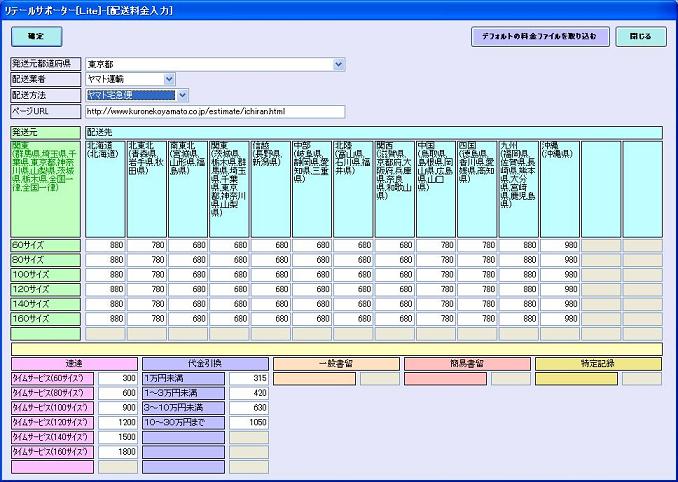
Task: Click the empty pink field under 簡易書留
Action: pyautogui.click(x=445, y=379)
